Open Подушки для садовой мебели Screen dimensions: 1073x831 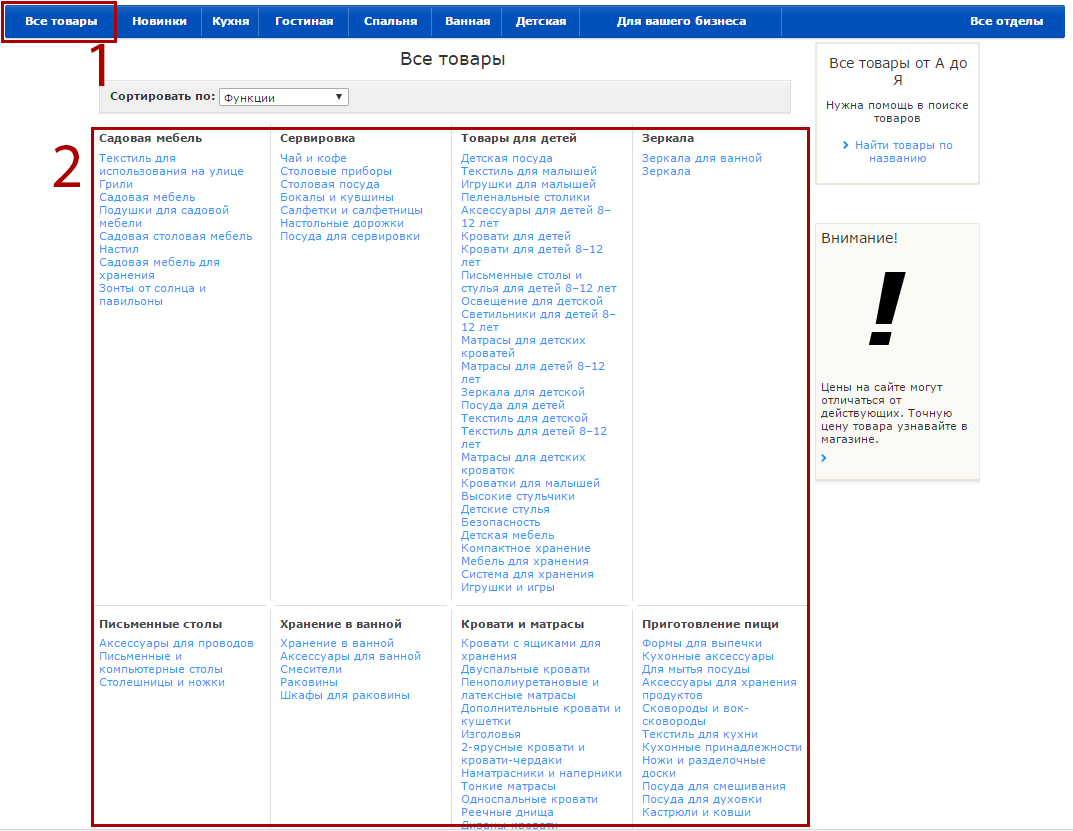(x=164, y=216)
